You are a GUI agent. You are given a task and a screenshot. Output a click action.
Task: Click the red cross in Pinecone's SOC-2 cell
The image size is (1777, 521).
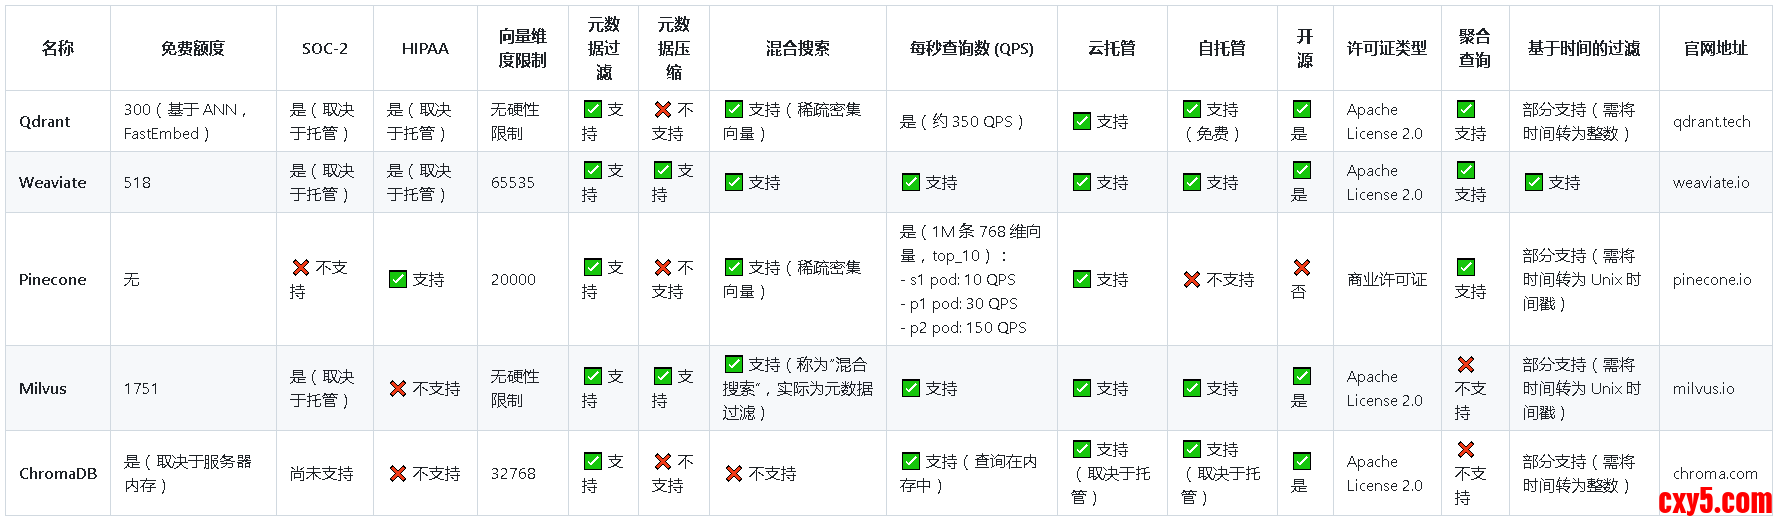[x=300, y=268]
